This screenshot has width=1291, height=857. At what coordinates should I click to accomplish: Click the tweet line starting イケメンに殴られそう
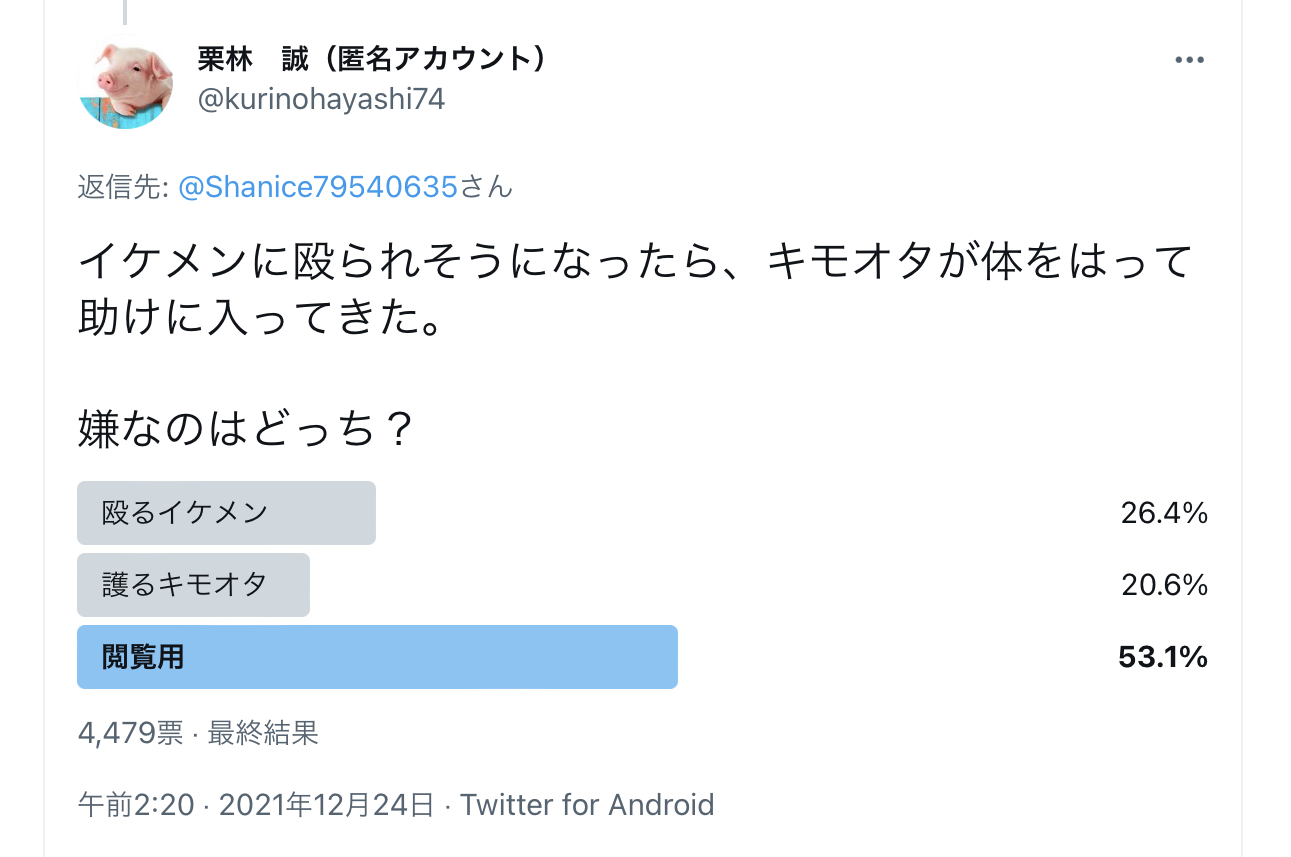(636, 263)
